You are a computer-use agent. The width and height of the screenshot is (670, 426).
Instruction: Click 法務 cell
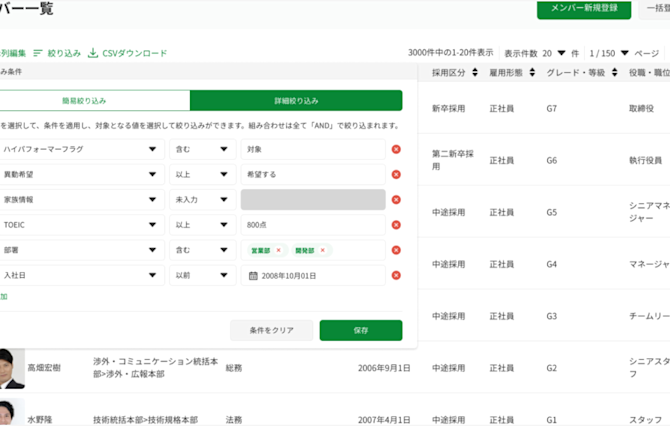[x=234, y=420]
